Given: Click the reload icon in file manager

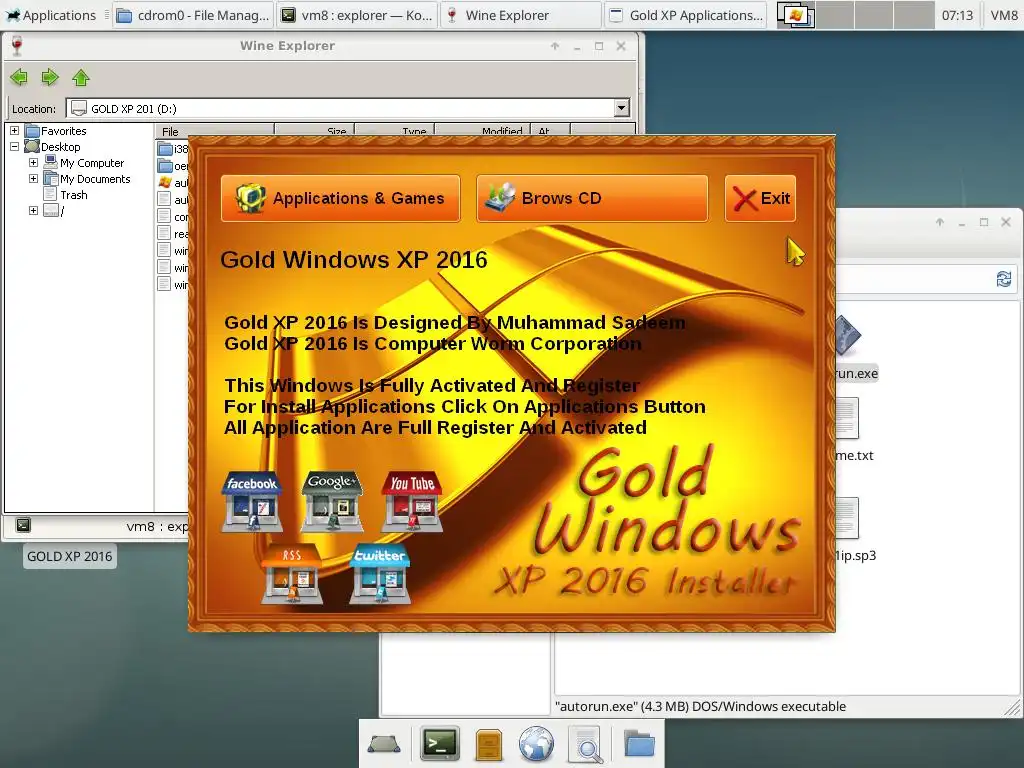Looking at the screenshot, I should (x=1004, y=280).
